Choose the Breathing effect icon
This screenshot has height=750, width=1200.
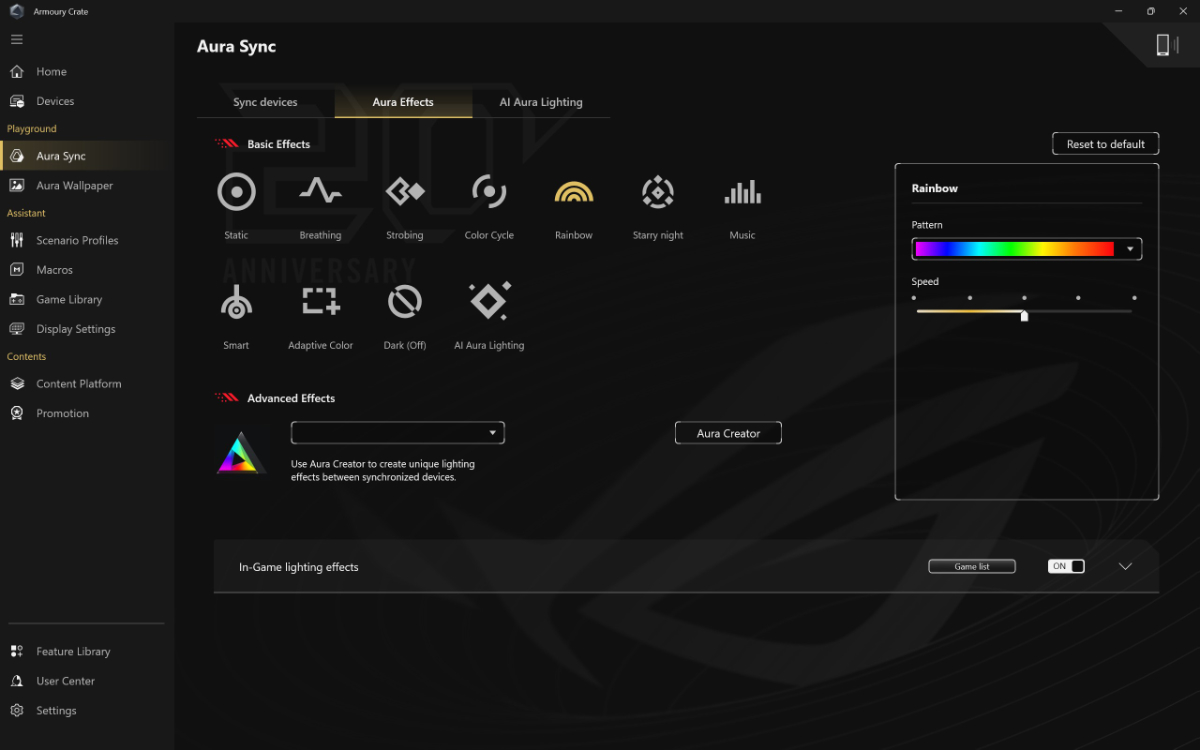point(320,191)
